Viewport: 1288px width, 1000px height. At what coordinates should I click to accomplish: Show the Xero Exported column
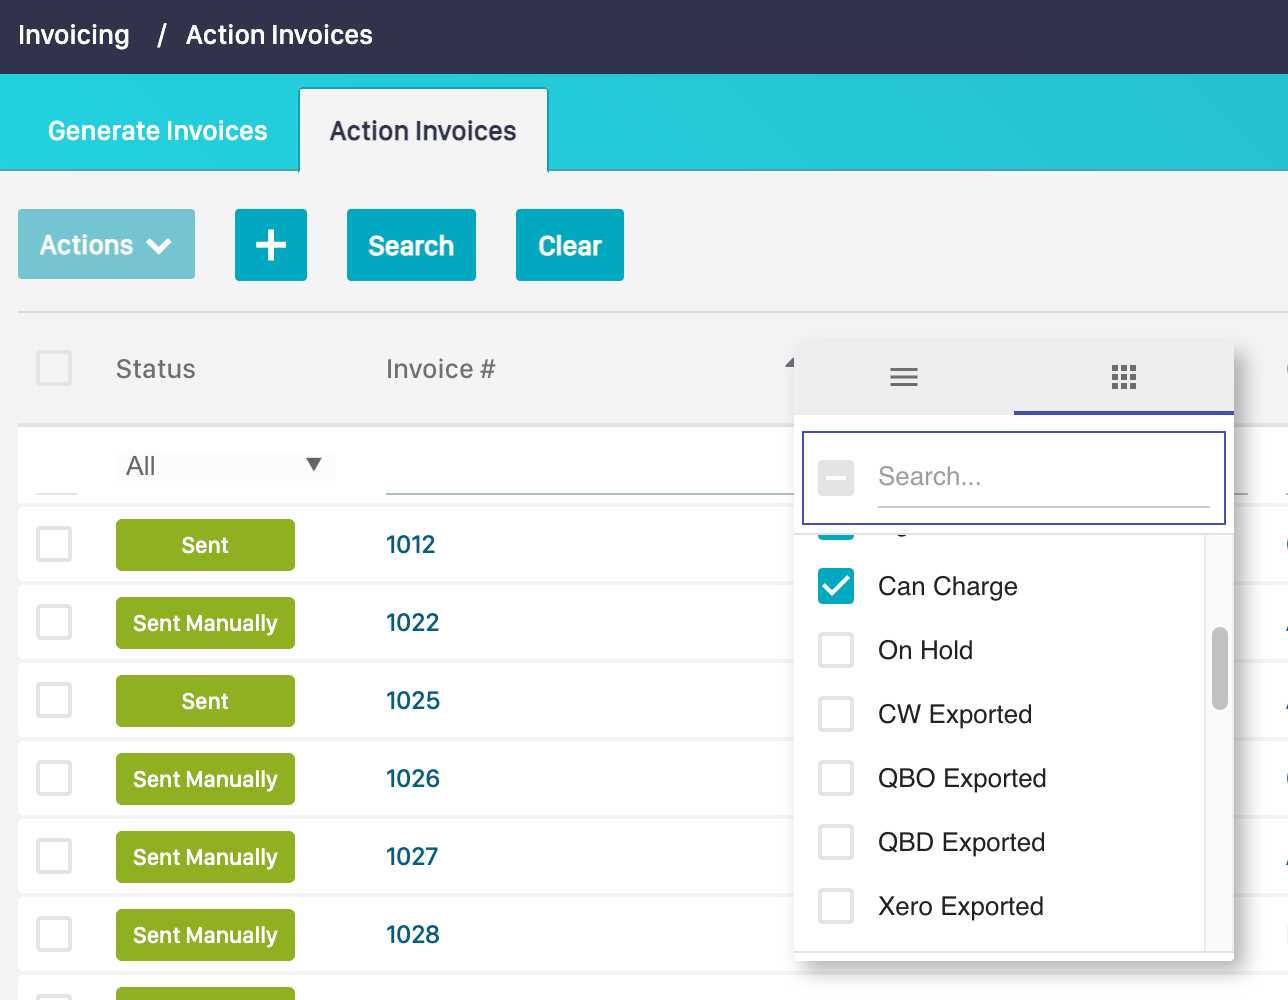[x=836, y=906]
